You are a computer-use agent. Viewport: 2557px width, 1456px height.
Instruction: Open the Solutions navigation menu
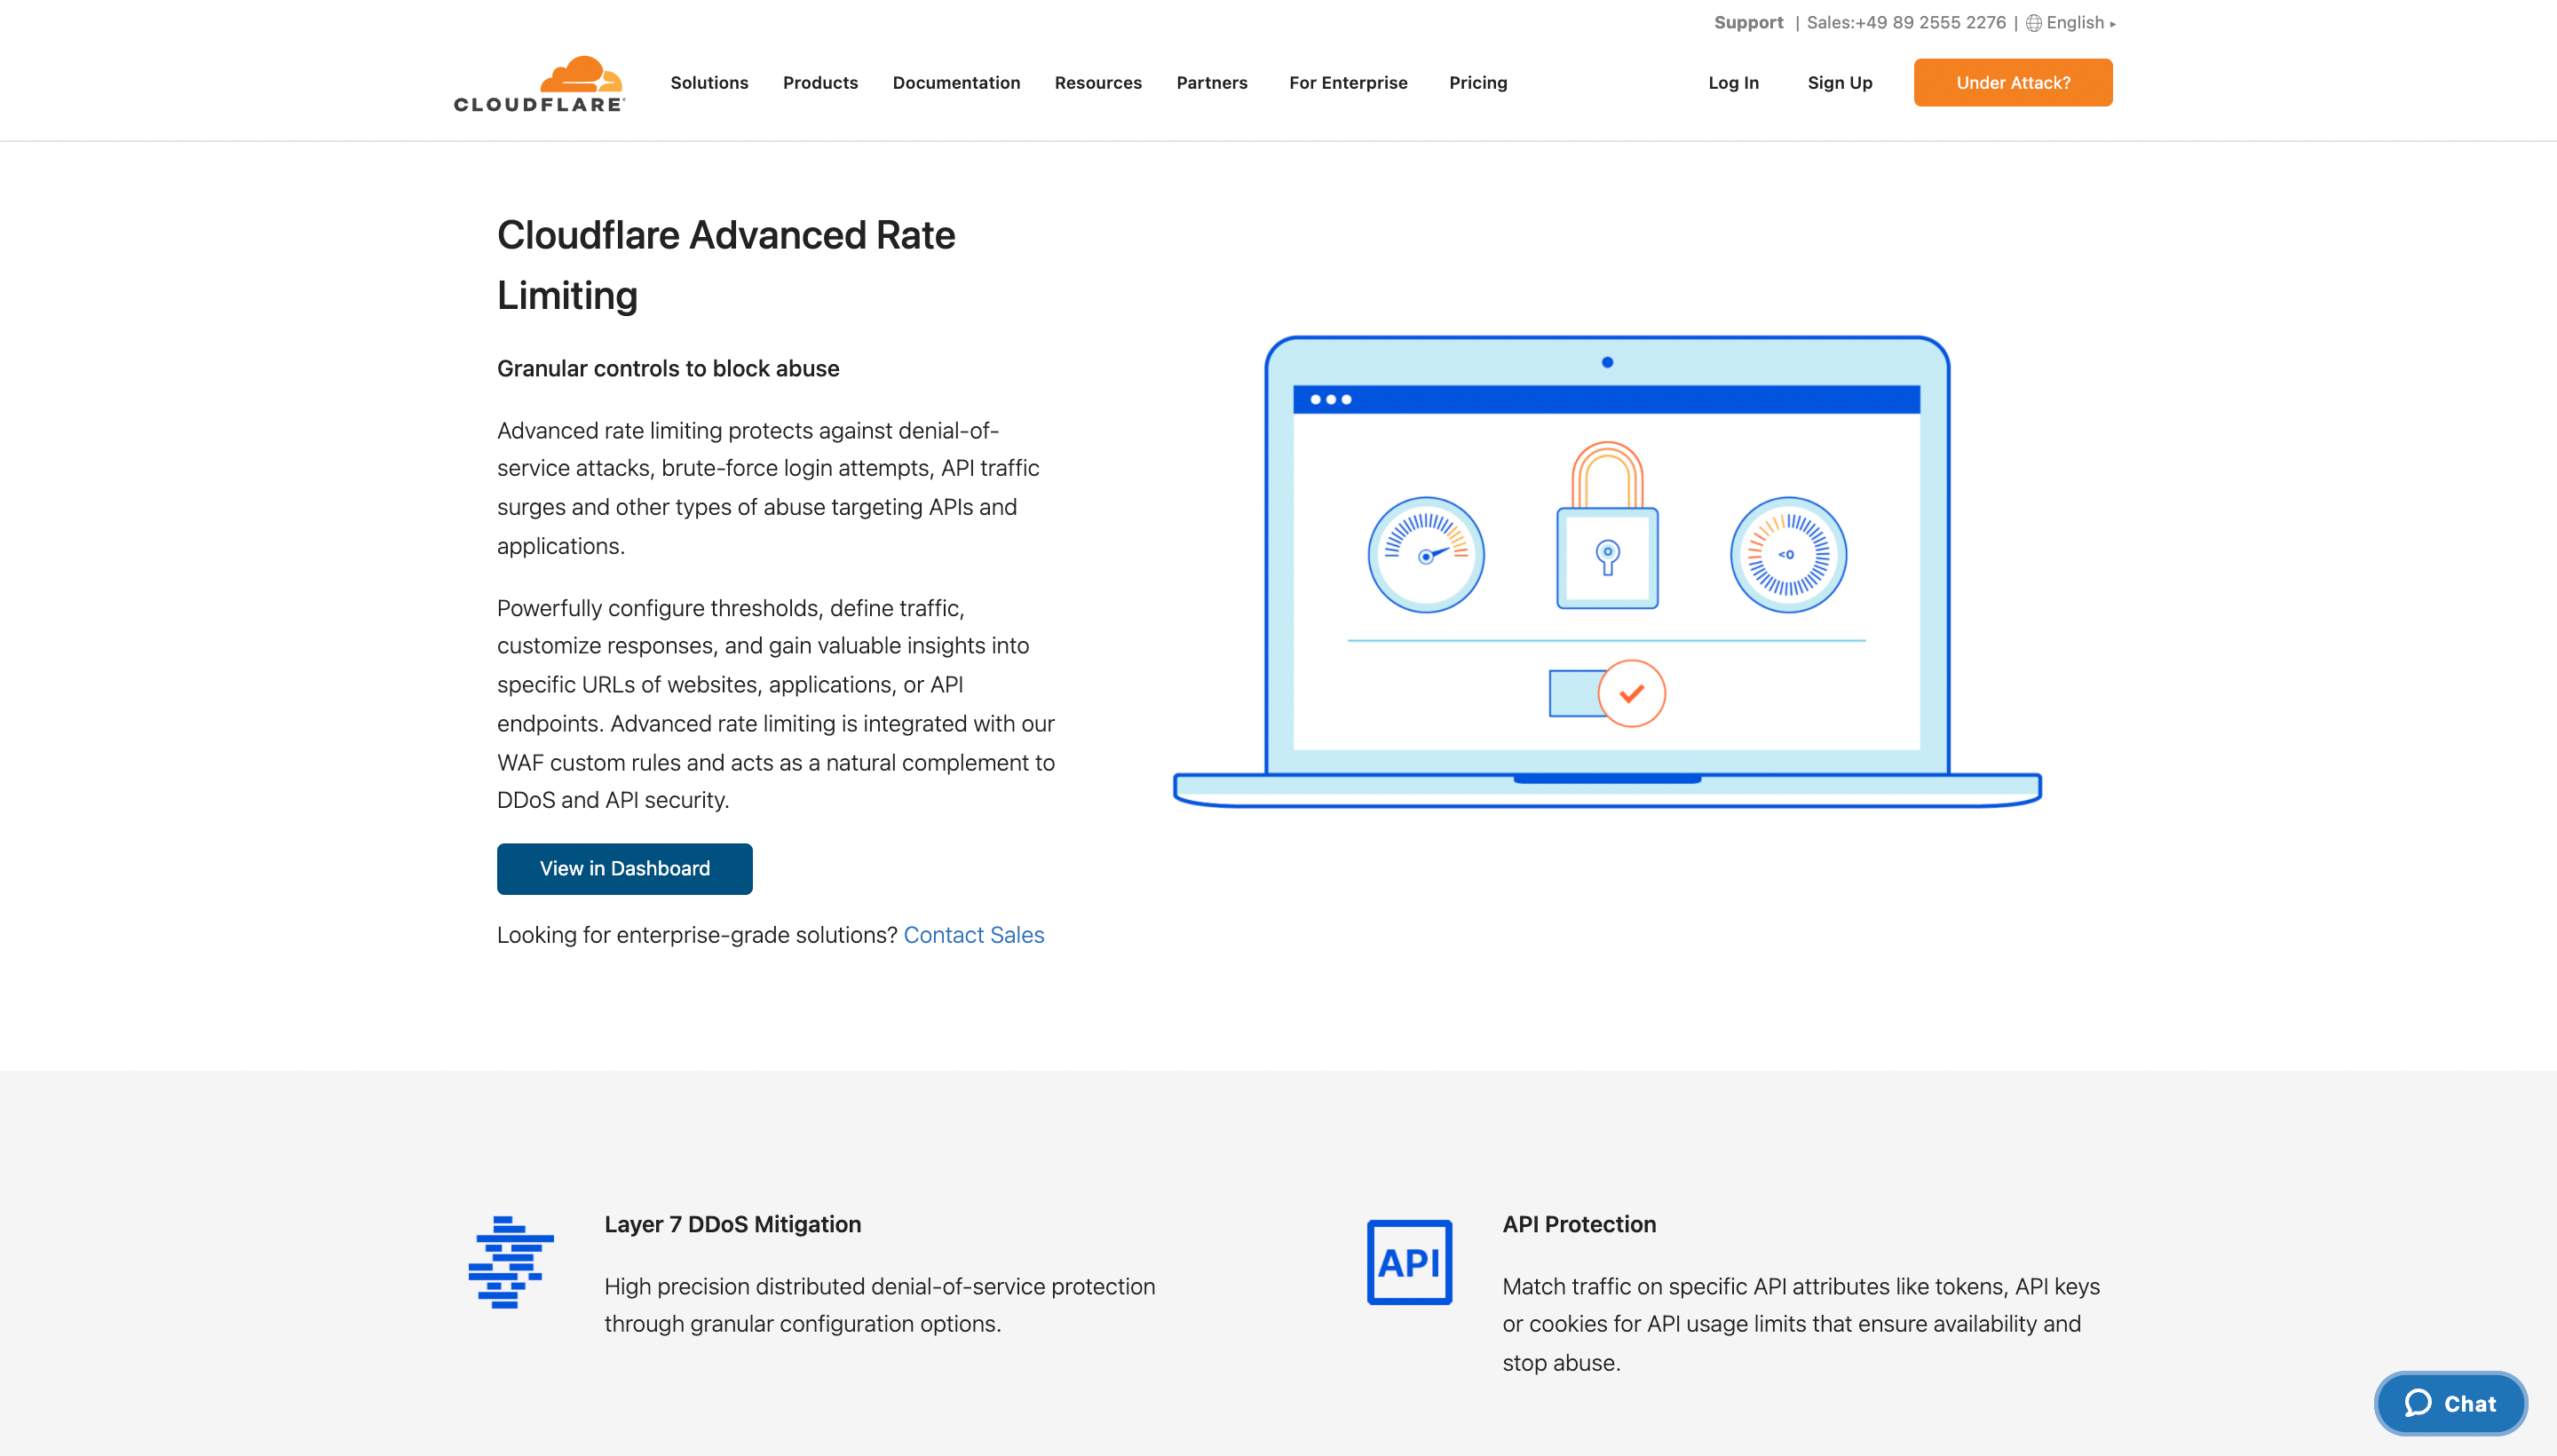click(709, 83)
